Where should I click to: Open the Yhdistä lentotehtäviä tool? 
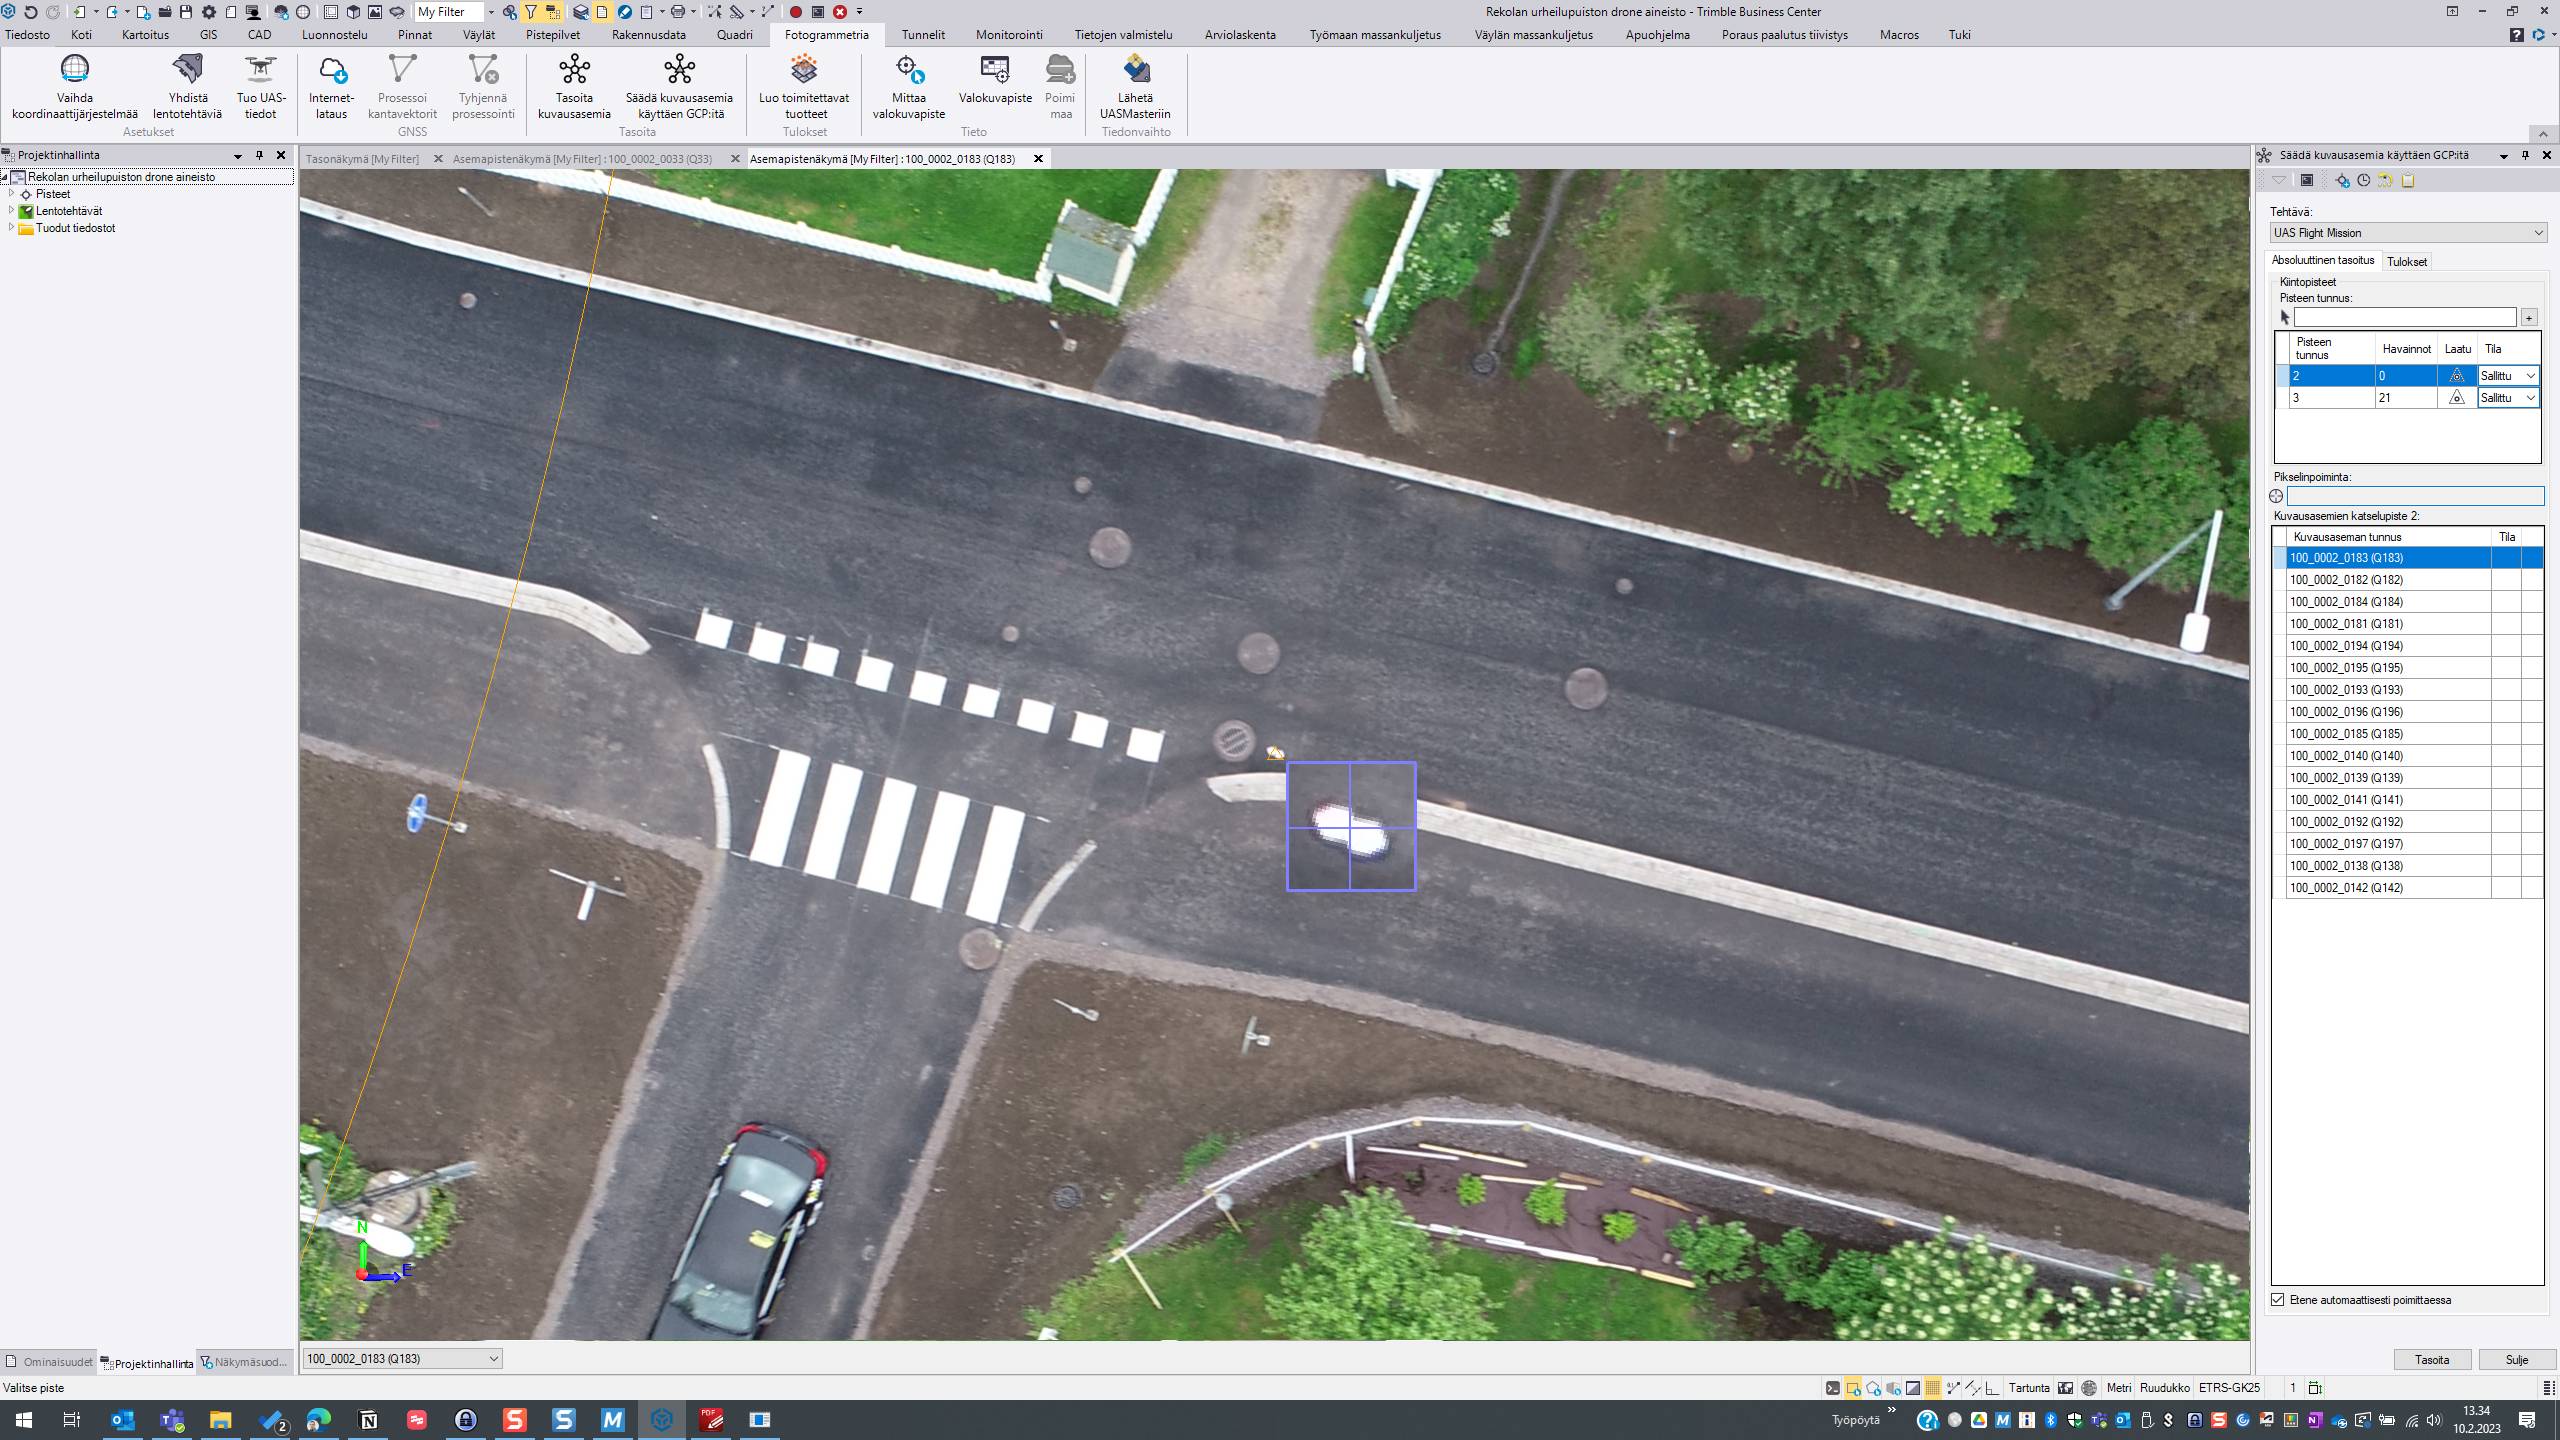tap(187, 87)
